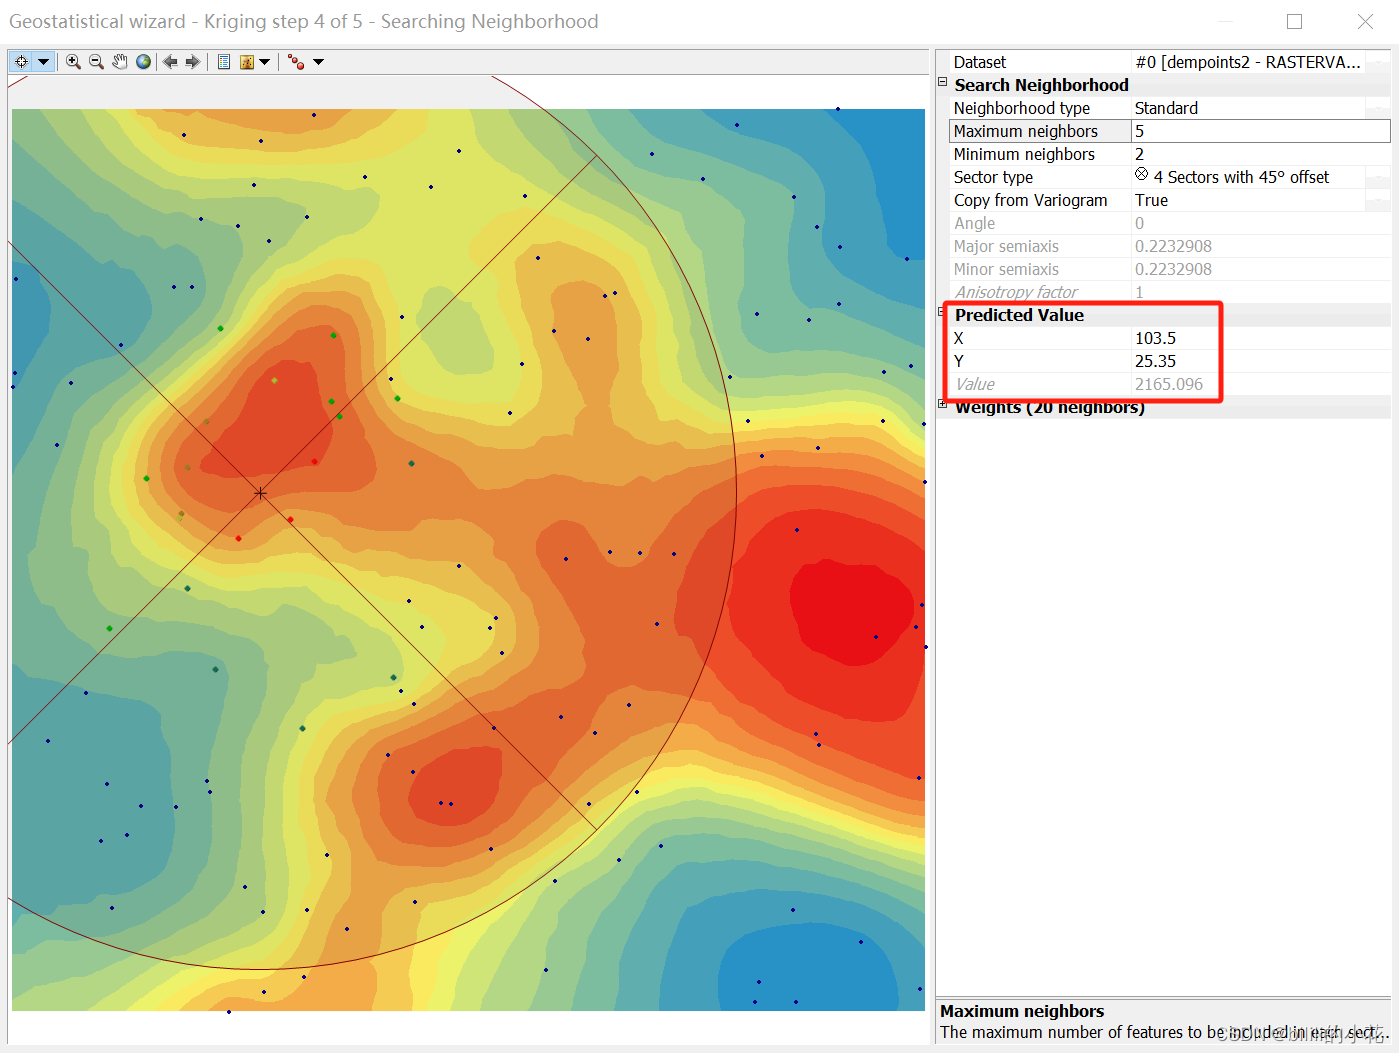Click the red points identify icon
This screenshot has height=1053, width=1399.
296,62
